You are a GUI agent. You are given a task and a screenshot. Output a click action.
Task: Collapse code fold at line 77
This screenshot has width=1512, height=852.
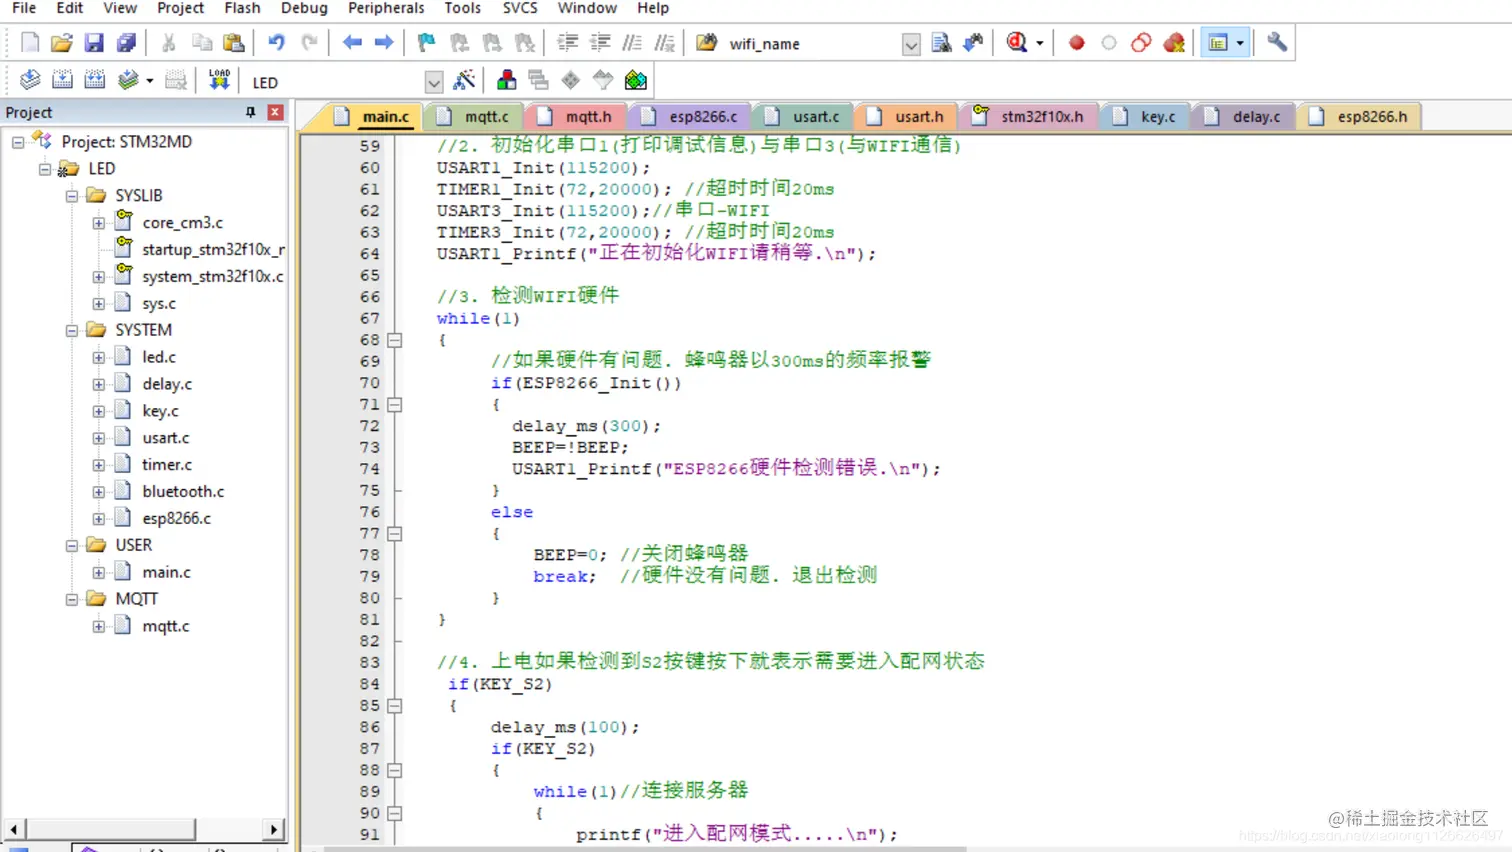coord(395,533)
